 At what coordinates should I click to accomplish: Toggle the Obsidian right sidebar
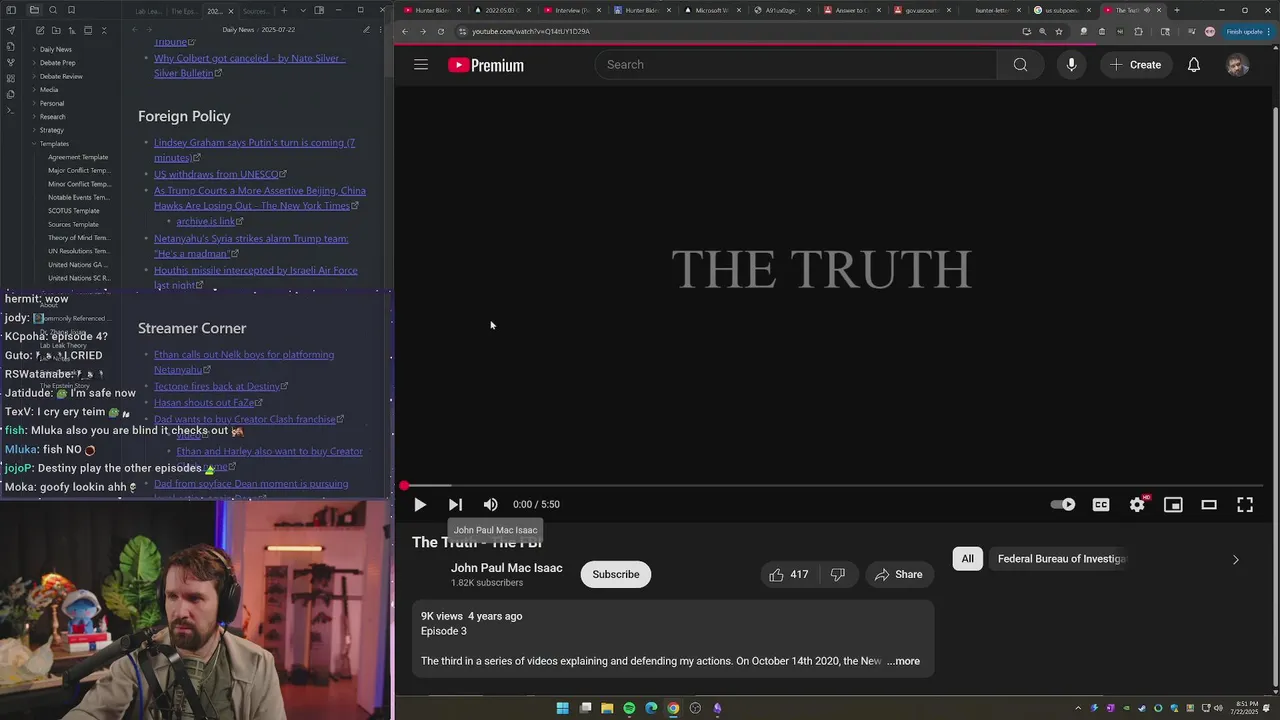[319, 10]
